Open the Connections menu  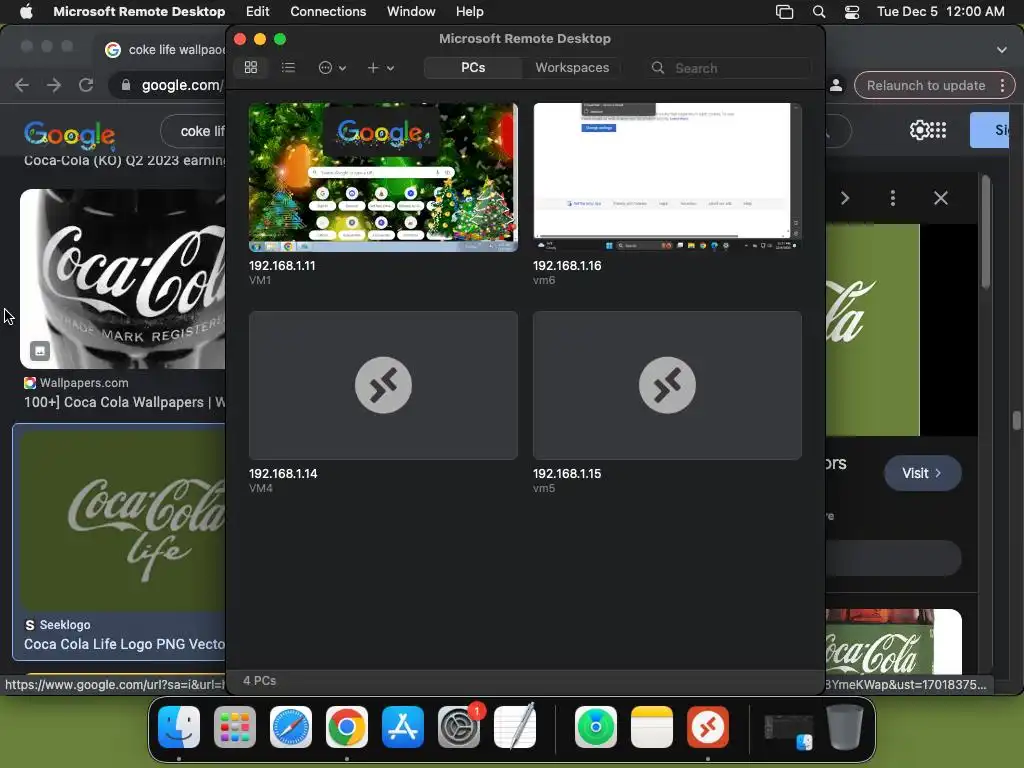tap(328, 12)
